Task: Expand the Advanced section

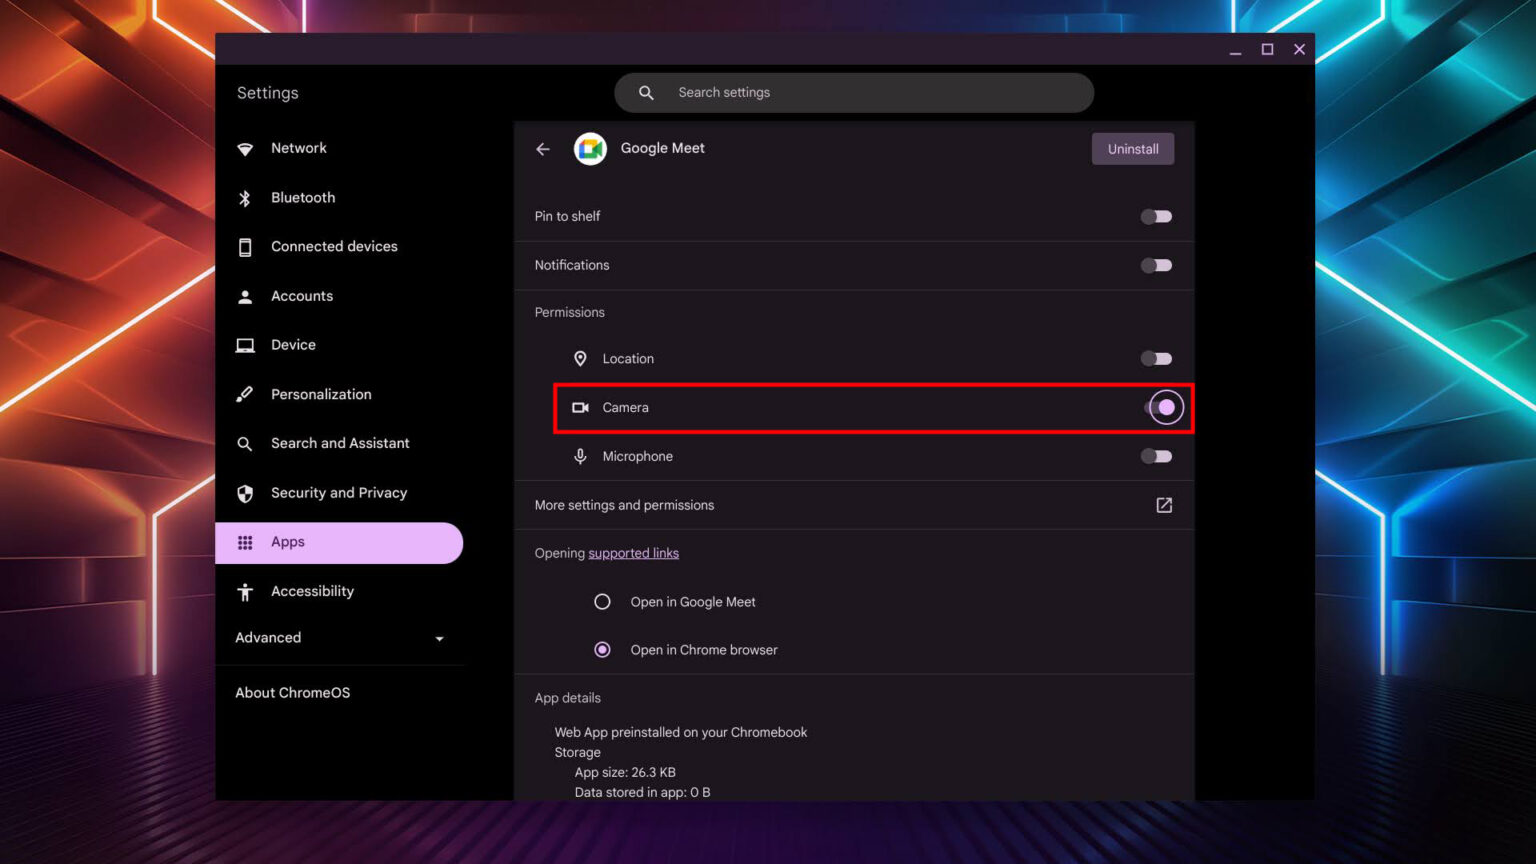Action: tap(439, 638)
